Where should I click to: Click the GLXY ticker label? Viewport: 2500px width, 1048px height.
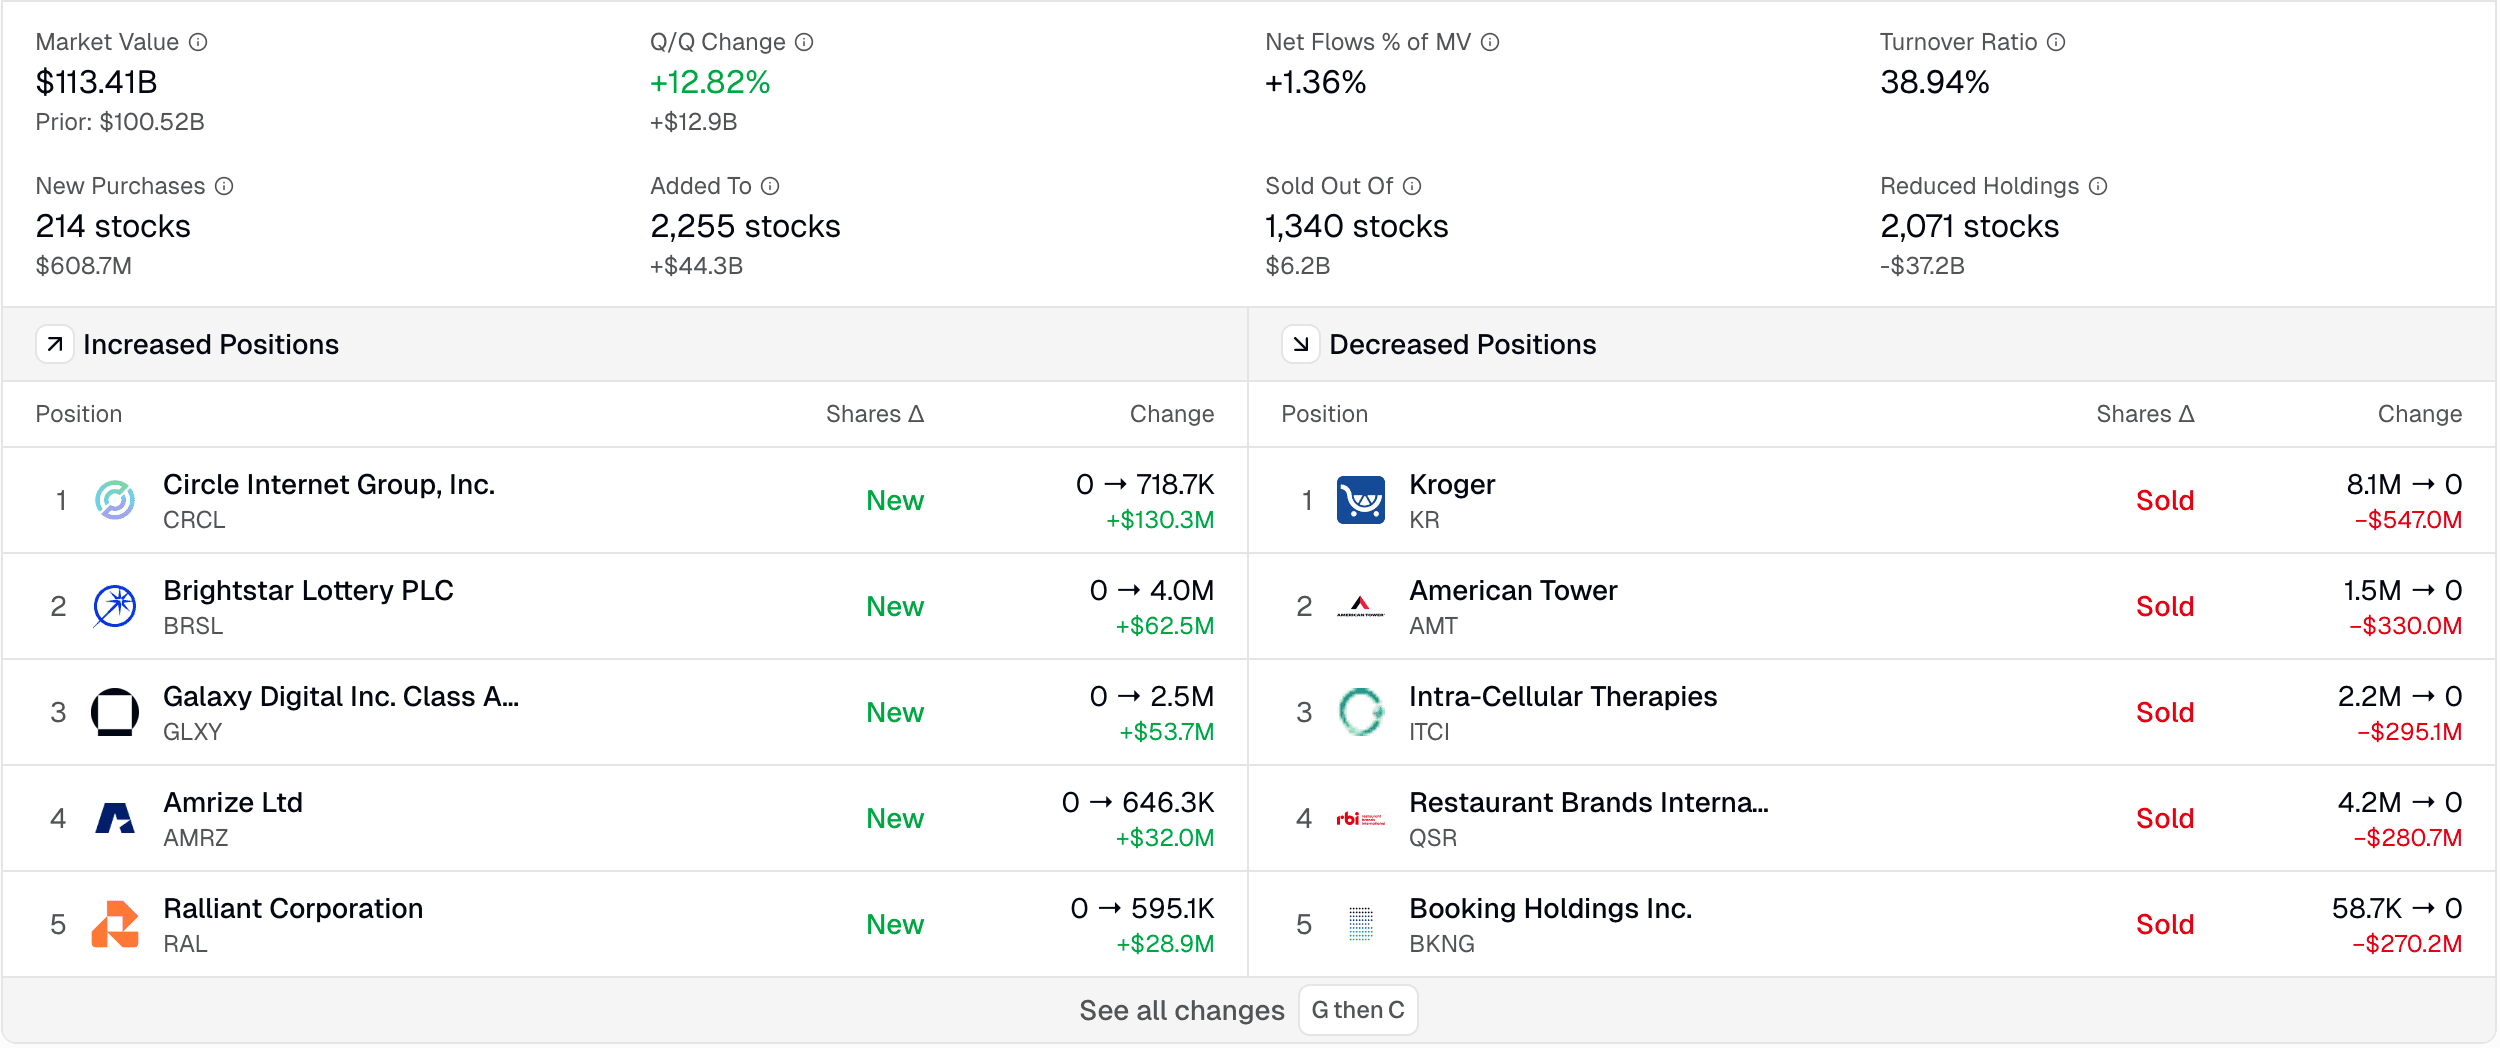[193, 731]
